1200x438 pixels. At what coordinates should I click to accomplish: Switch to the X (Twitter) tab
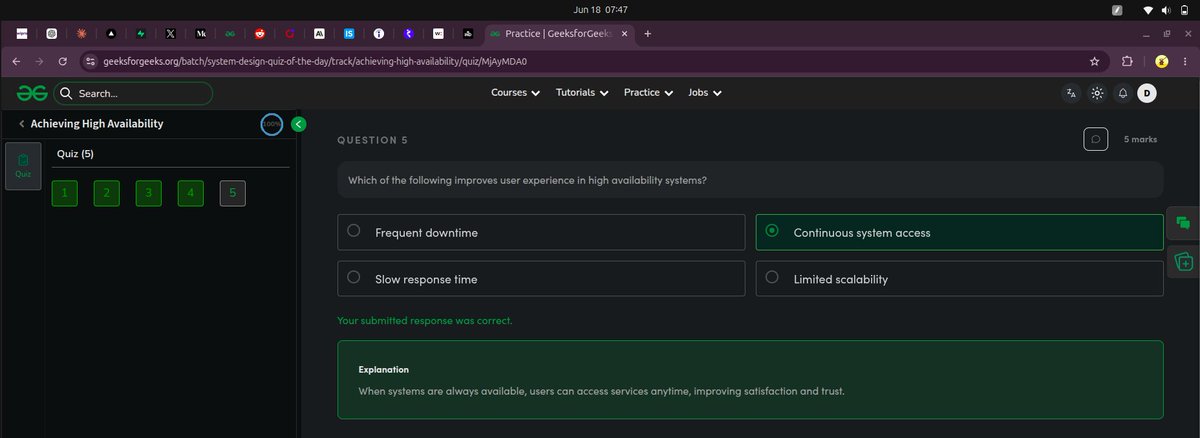click(x=170, y=33)
